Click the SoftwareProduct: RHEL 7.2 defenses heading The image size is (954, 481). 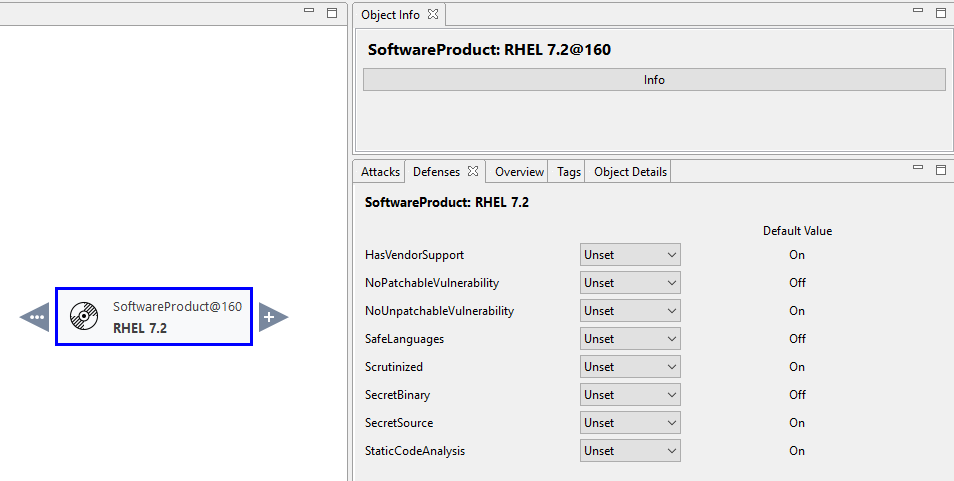click(x=447, y=202)
